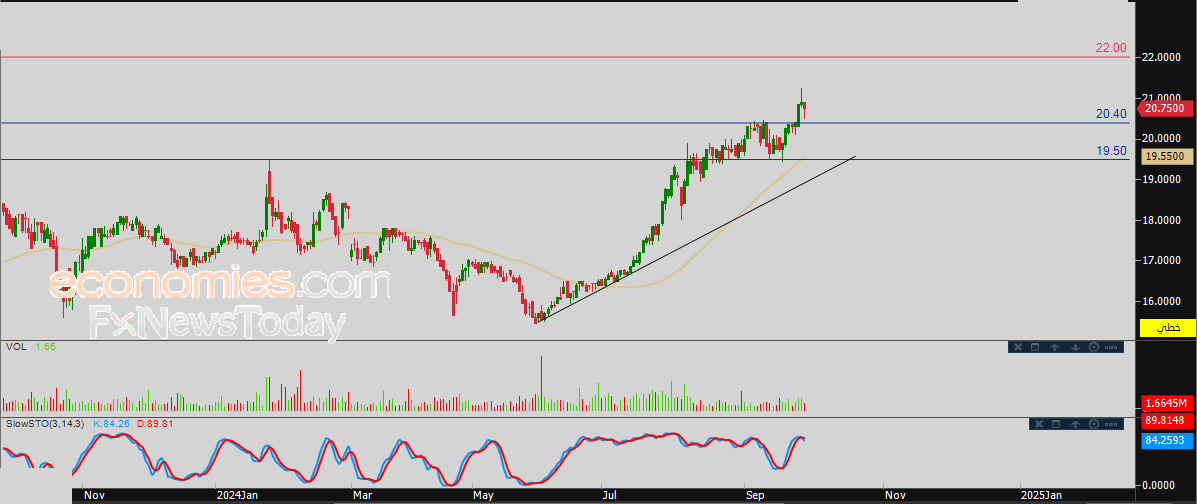This screenshot has height=504, width=1197.
Task: Select the red 22.00 resistance line label
Action: click(x=1111, y=47)
